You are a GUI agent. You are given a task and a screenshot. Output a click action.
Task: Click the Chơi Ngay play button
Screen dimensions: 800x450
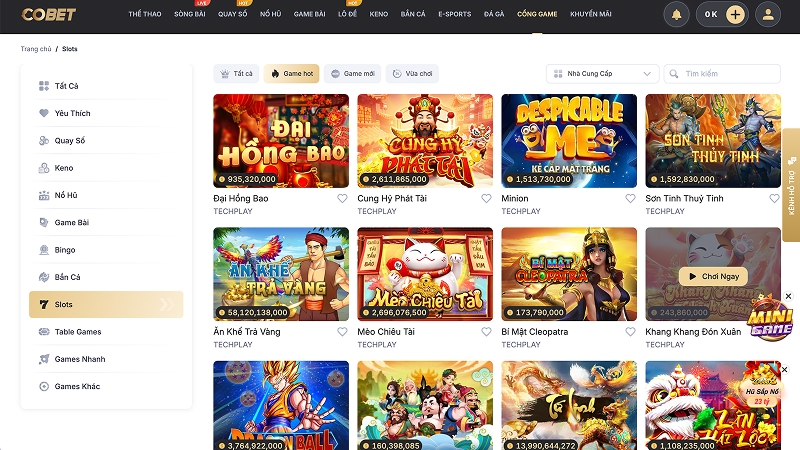713,277
